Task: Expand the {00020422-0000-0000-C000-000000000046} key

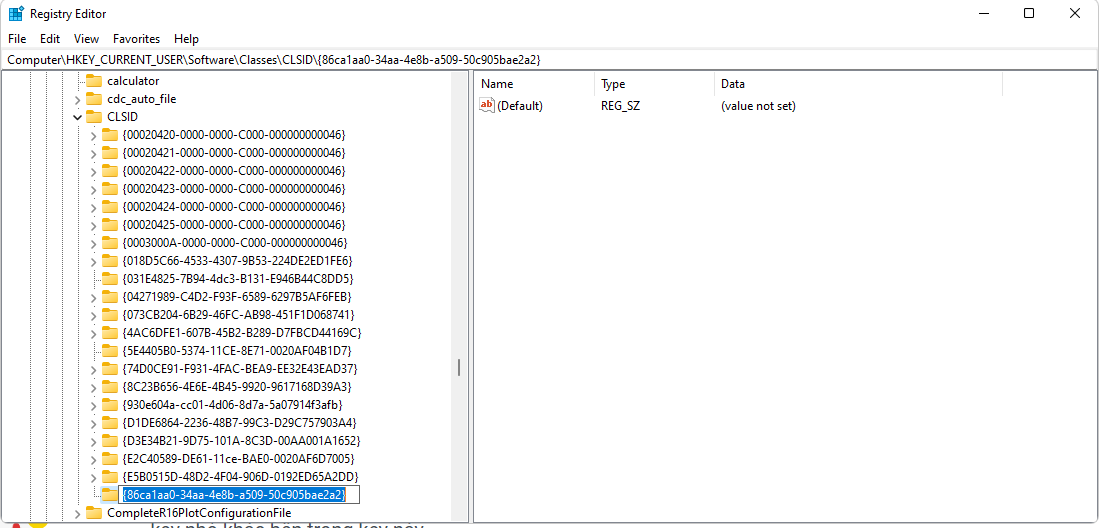Action: [x=93, y=171]
